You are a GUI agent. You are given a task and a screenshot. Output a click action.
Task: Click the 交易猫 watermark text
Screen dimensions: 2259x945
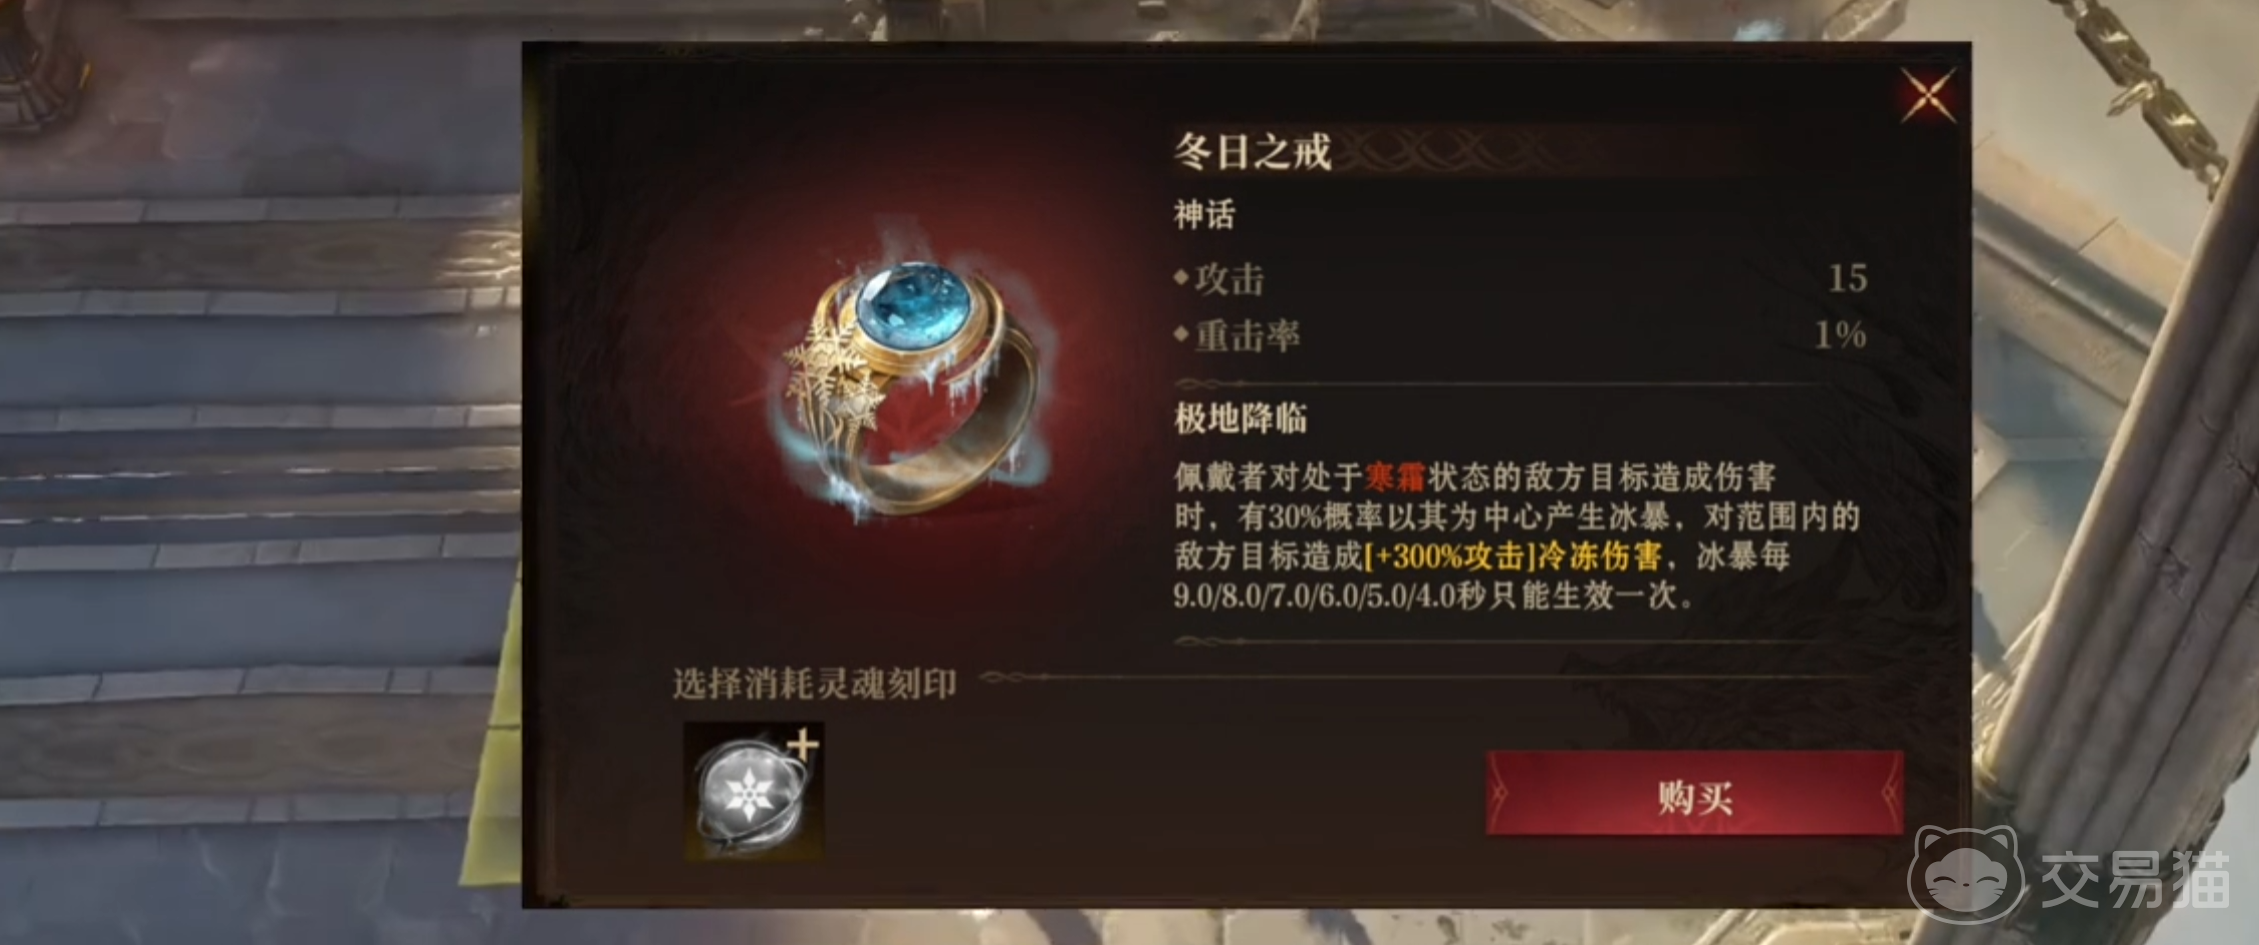point(2135,880)
